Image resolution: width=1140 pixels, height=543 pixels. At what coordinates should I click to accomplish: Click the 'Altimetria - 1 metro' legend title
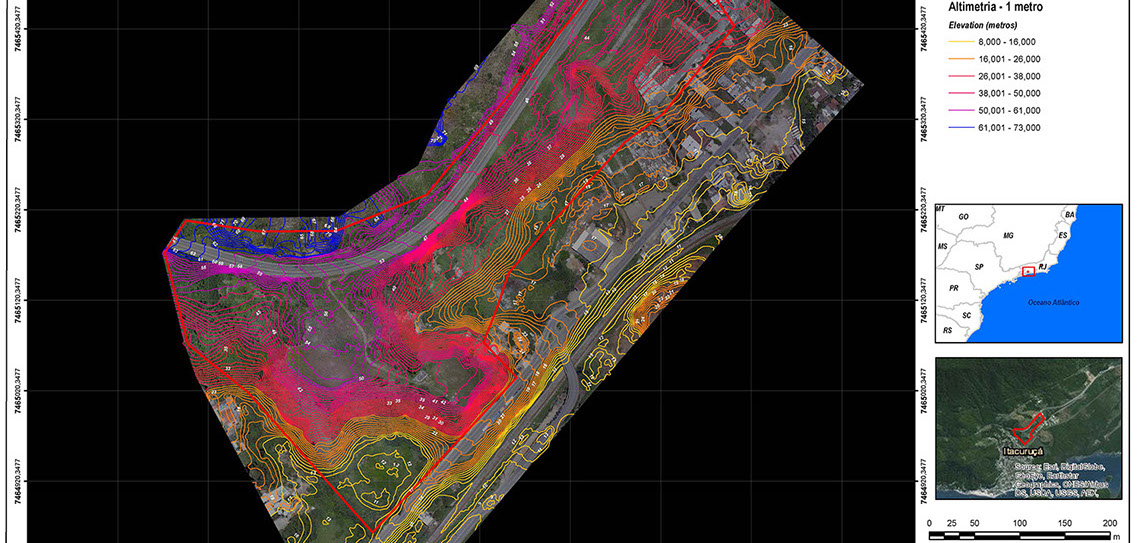[999, 7]
